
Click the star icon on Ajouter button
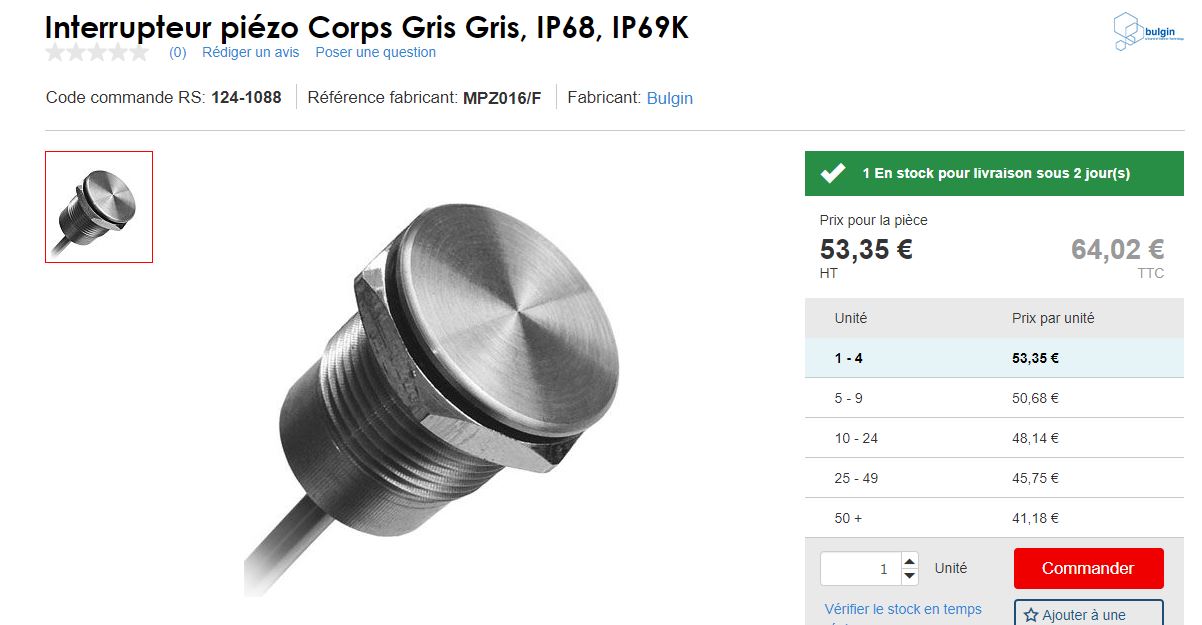tap(1031, 615)
